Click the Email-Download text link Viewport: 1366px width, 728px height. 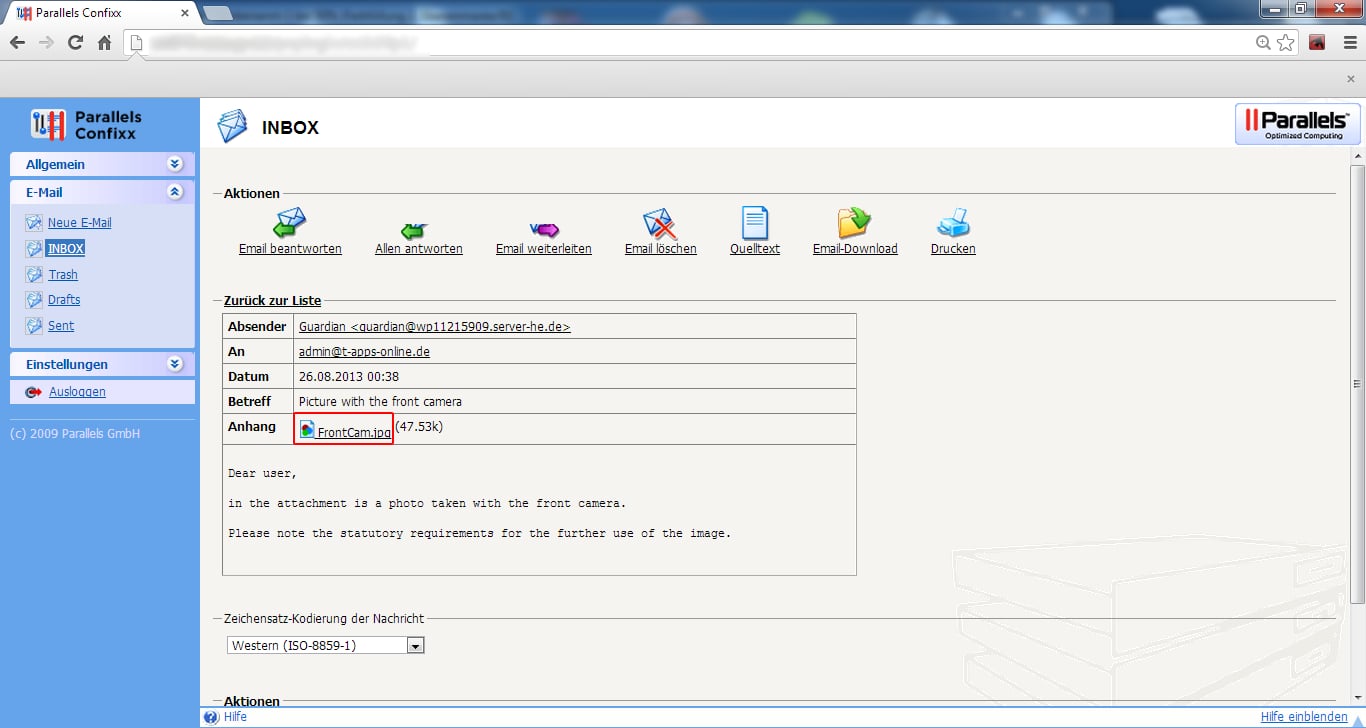point(855,249)
